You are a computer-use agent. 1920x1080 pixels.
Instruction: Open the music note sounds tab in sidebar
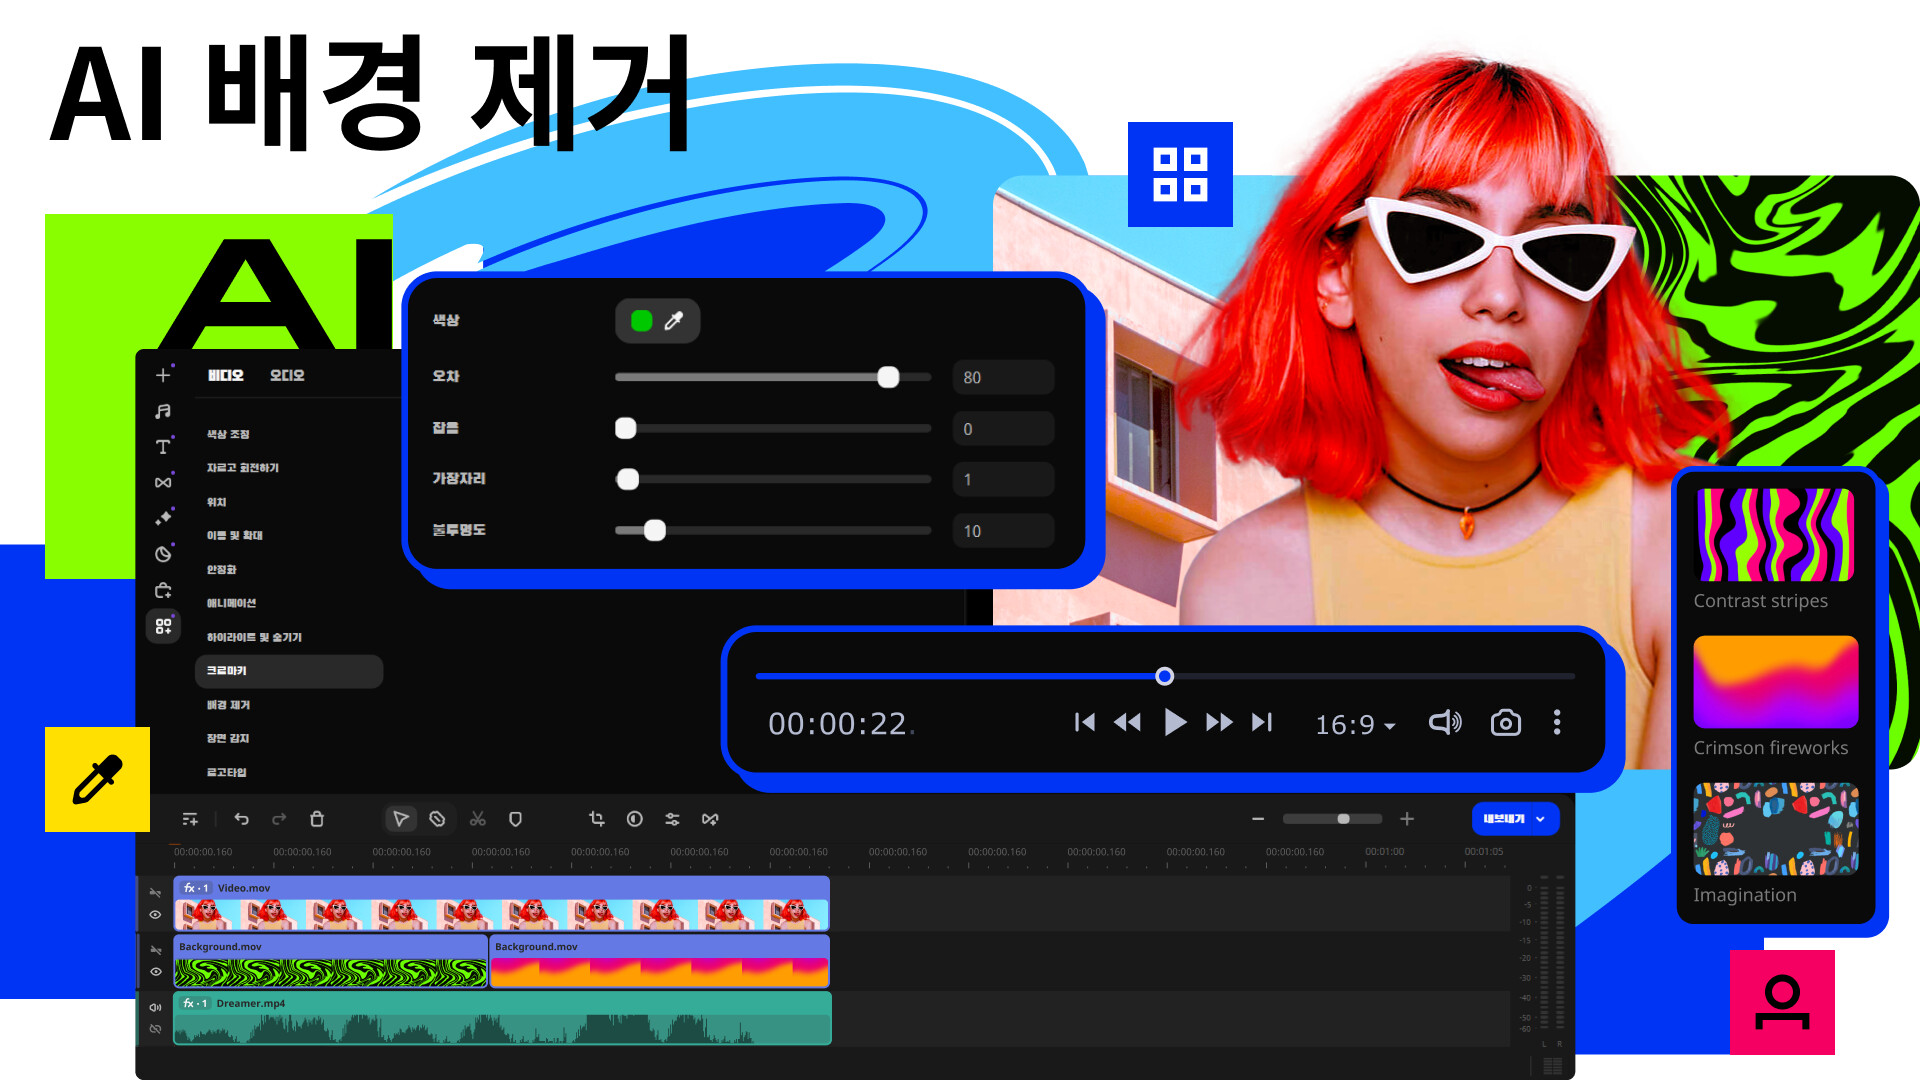163,411
